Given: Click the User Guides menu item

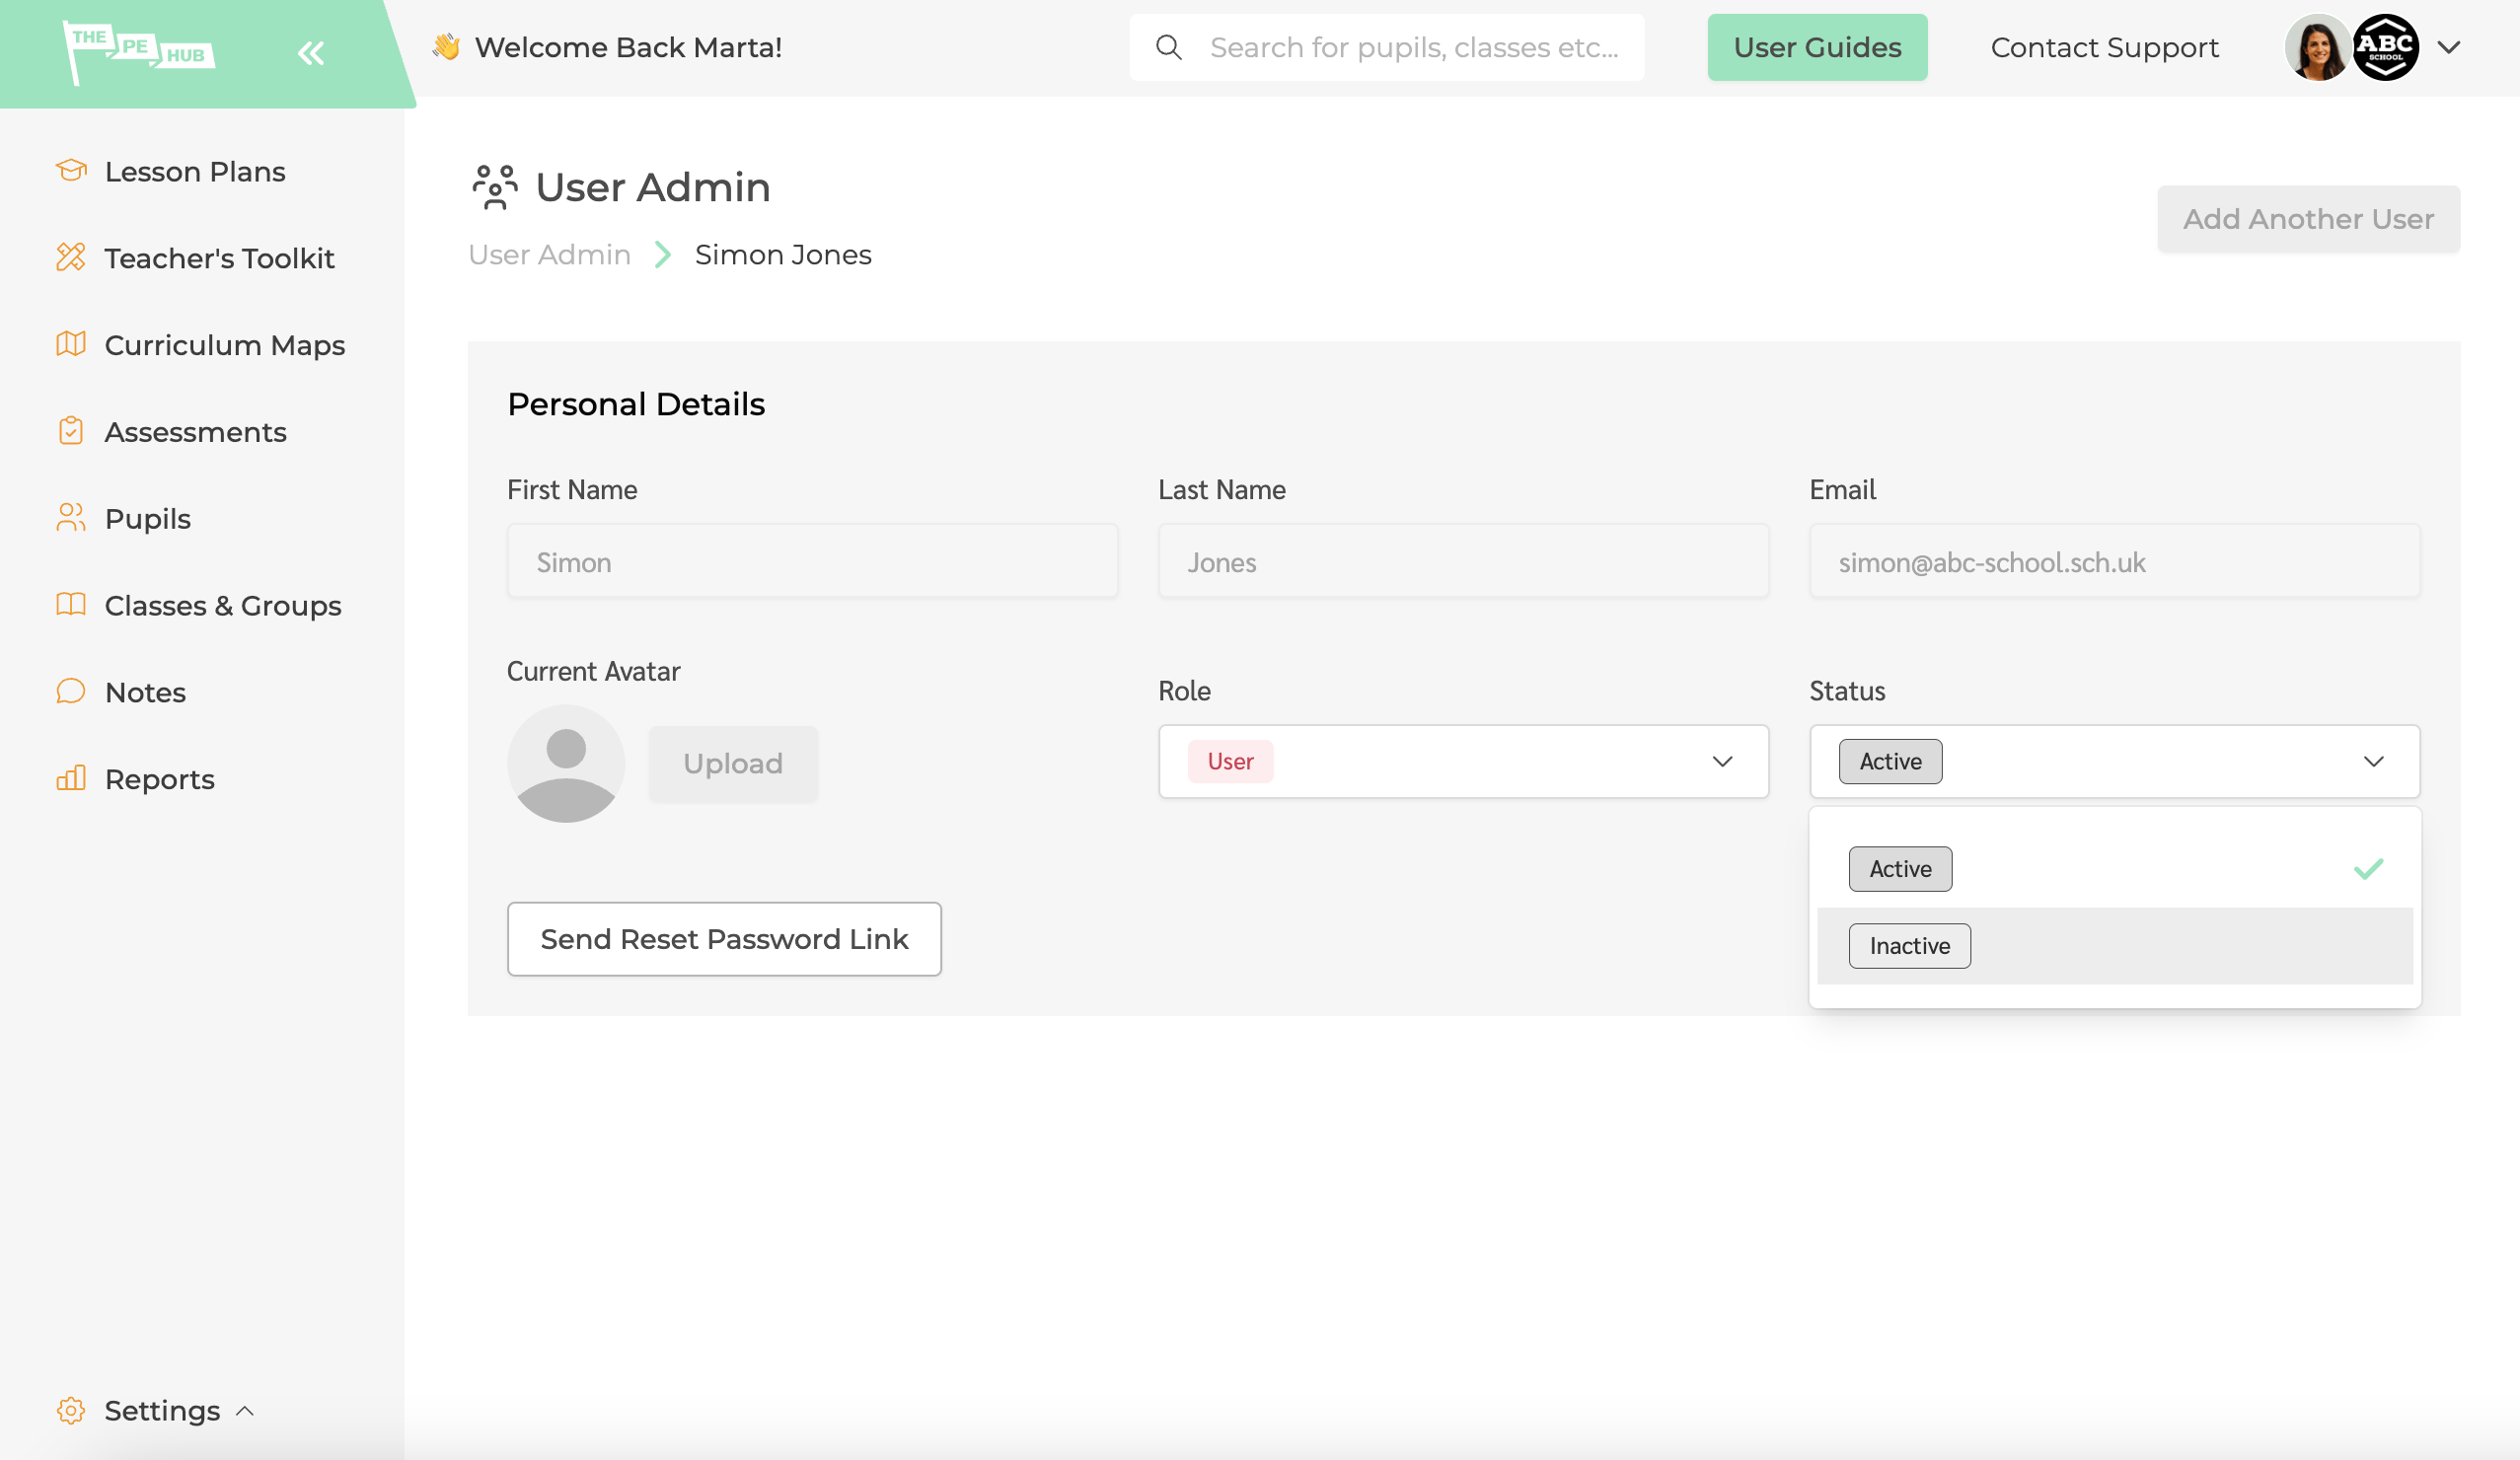Looking at the screenshot, I should [x=1817, y=47].
